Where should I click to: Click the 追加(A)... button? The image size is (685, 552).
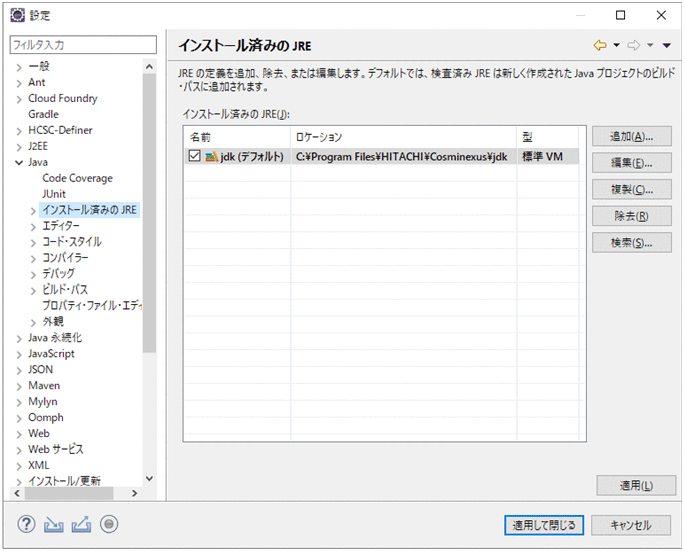[632, 136]
